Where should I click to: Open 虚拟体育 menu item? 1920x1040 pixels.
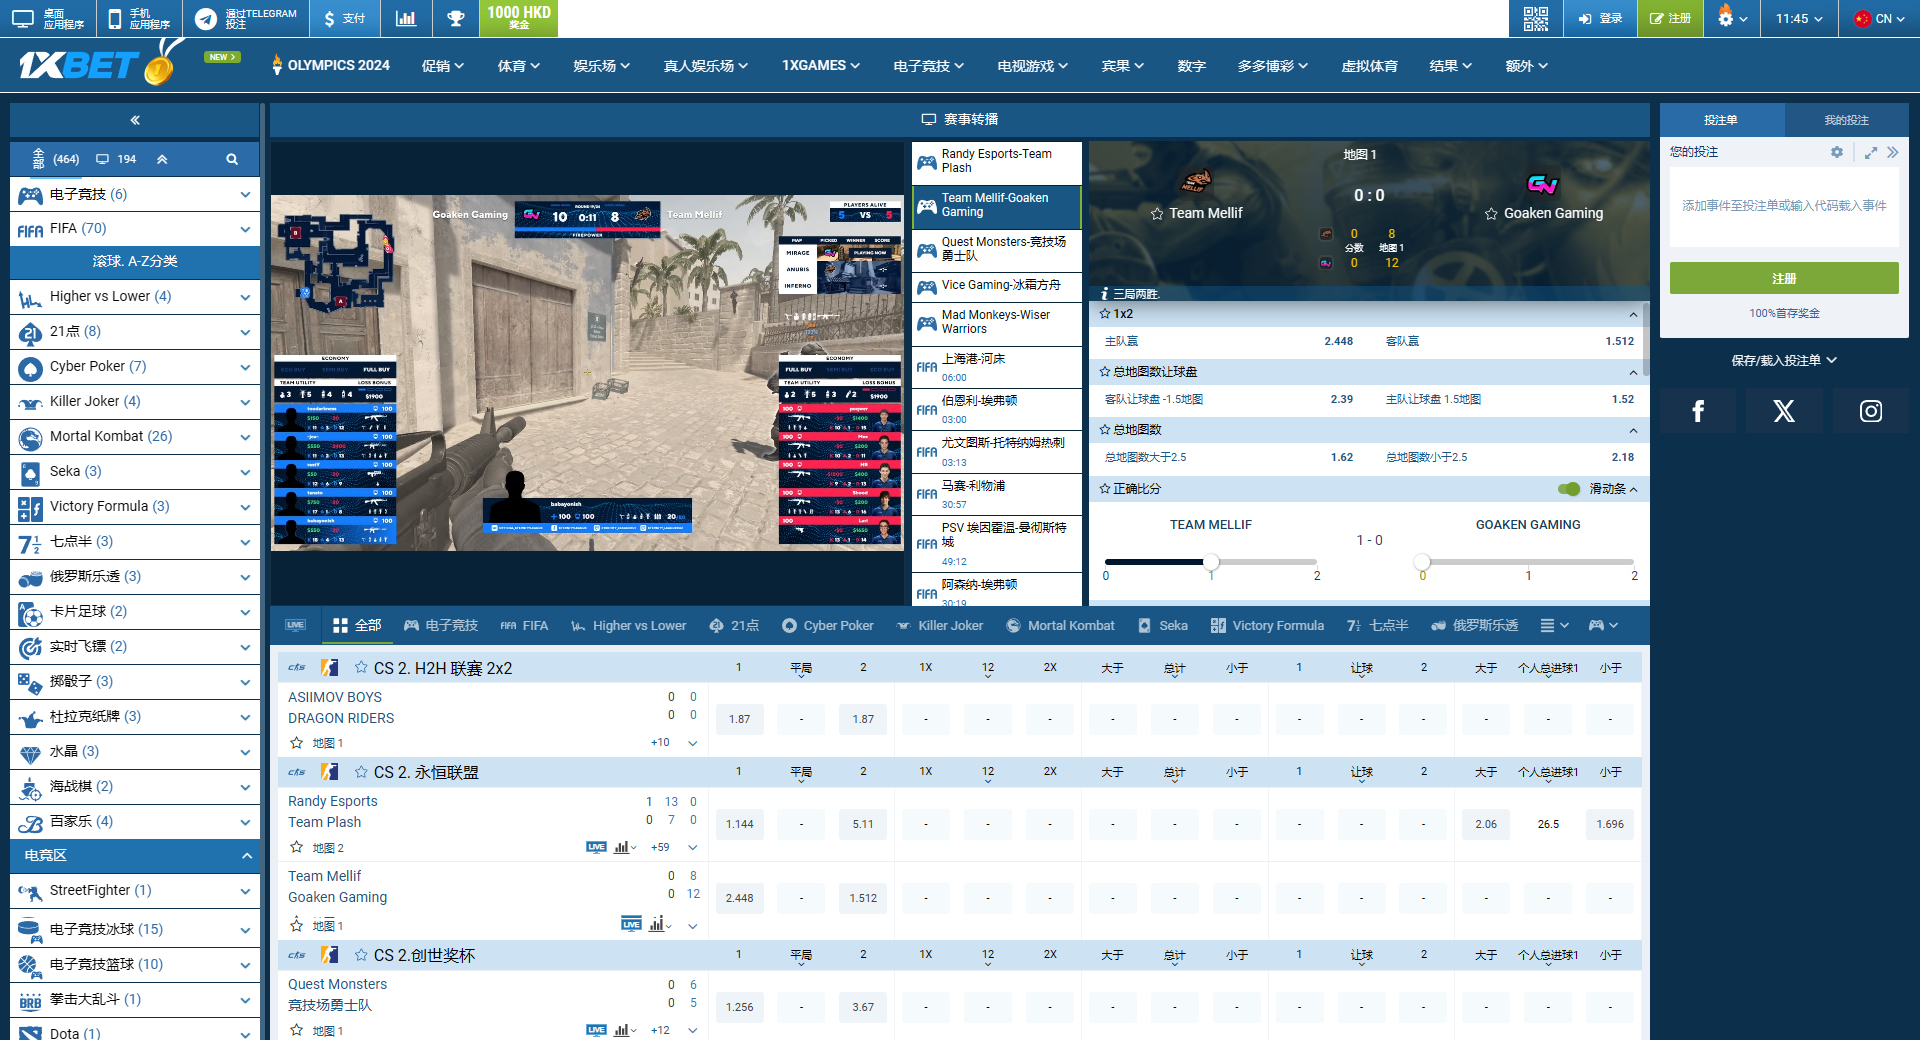pyautogui.click(x=1369, y=66)
